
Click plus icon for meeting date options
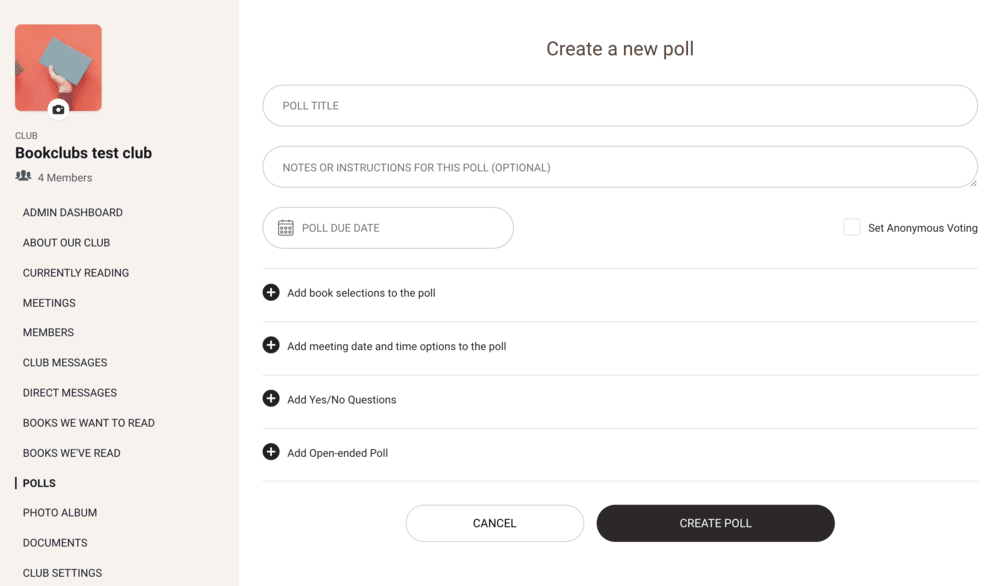point(271,346)
